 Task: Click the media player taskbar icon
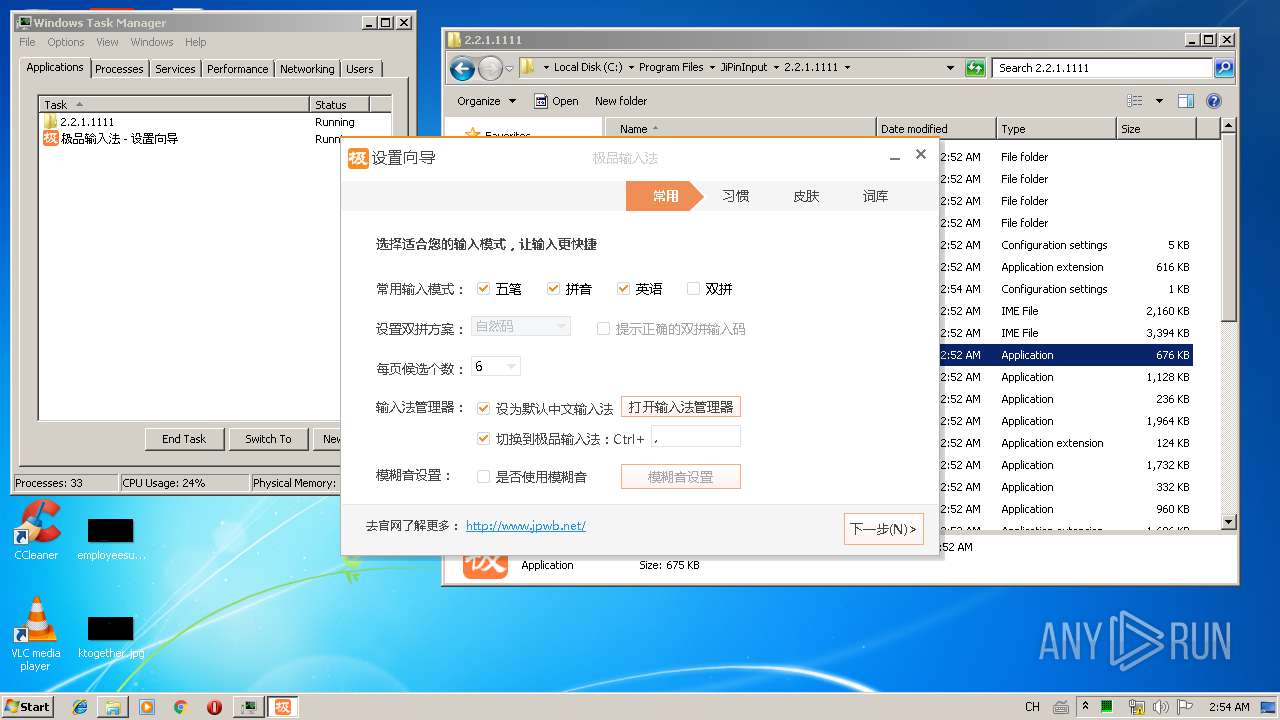(x=147, y=707)
